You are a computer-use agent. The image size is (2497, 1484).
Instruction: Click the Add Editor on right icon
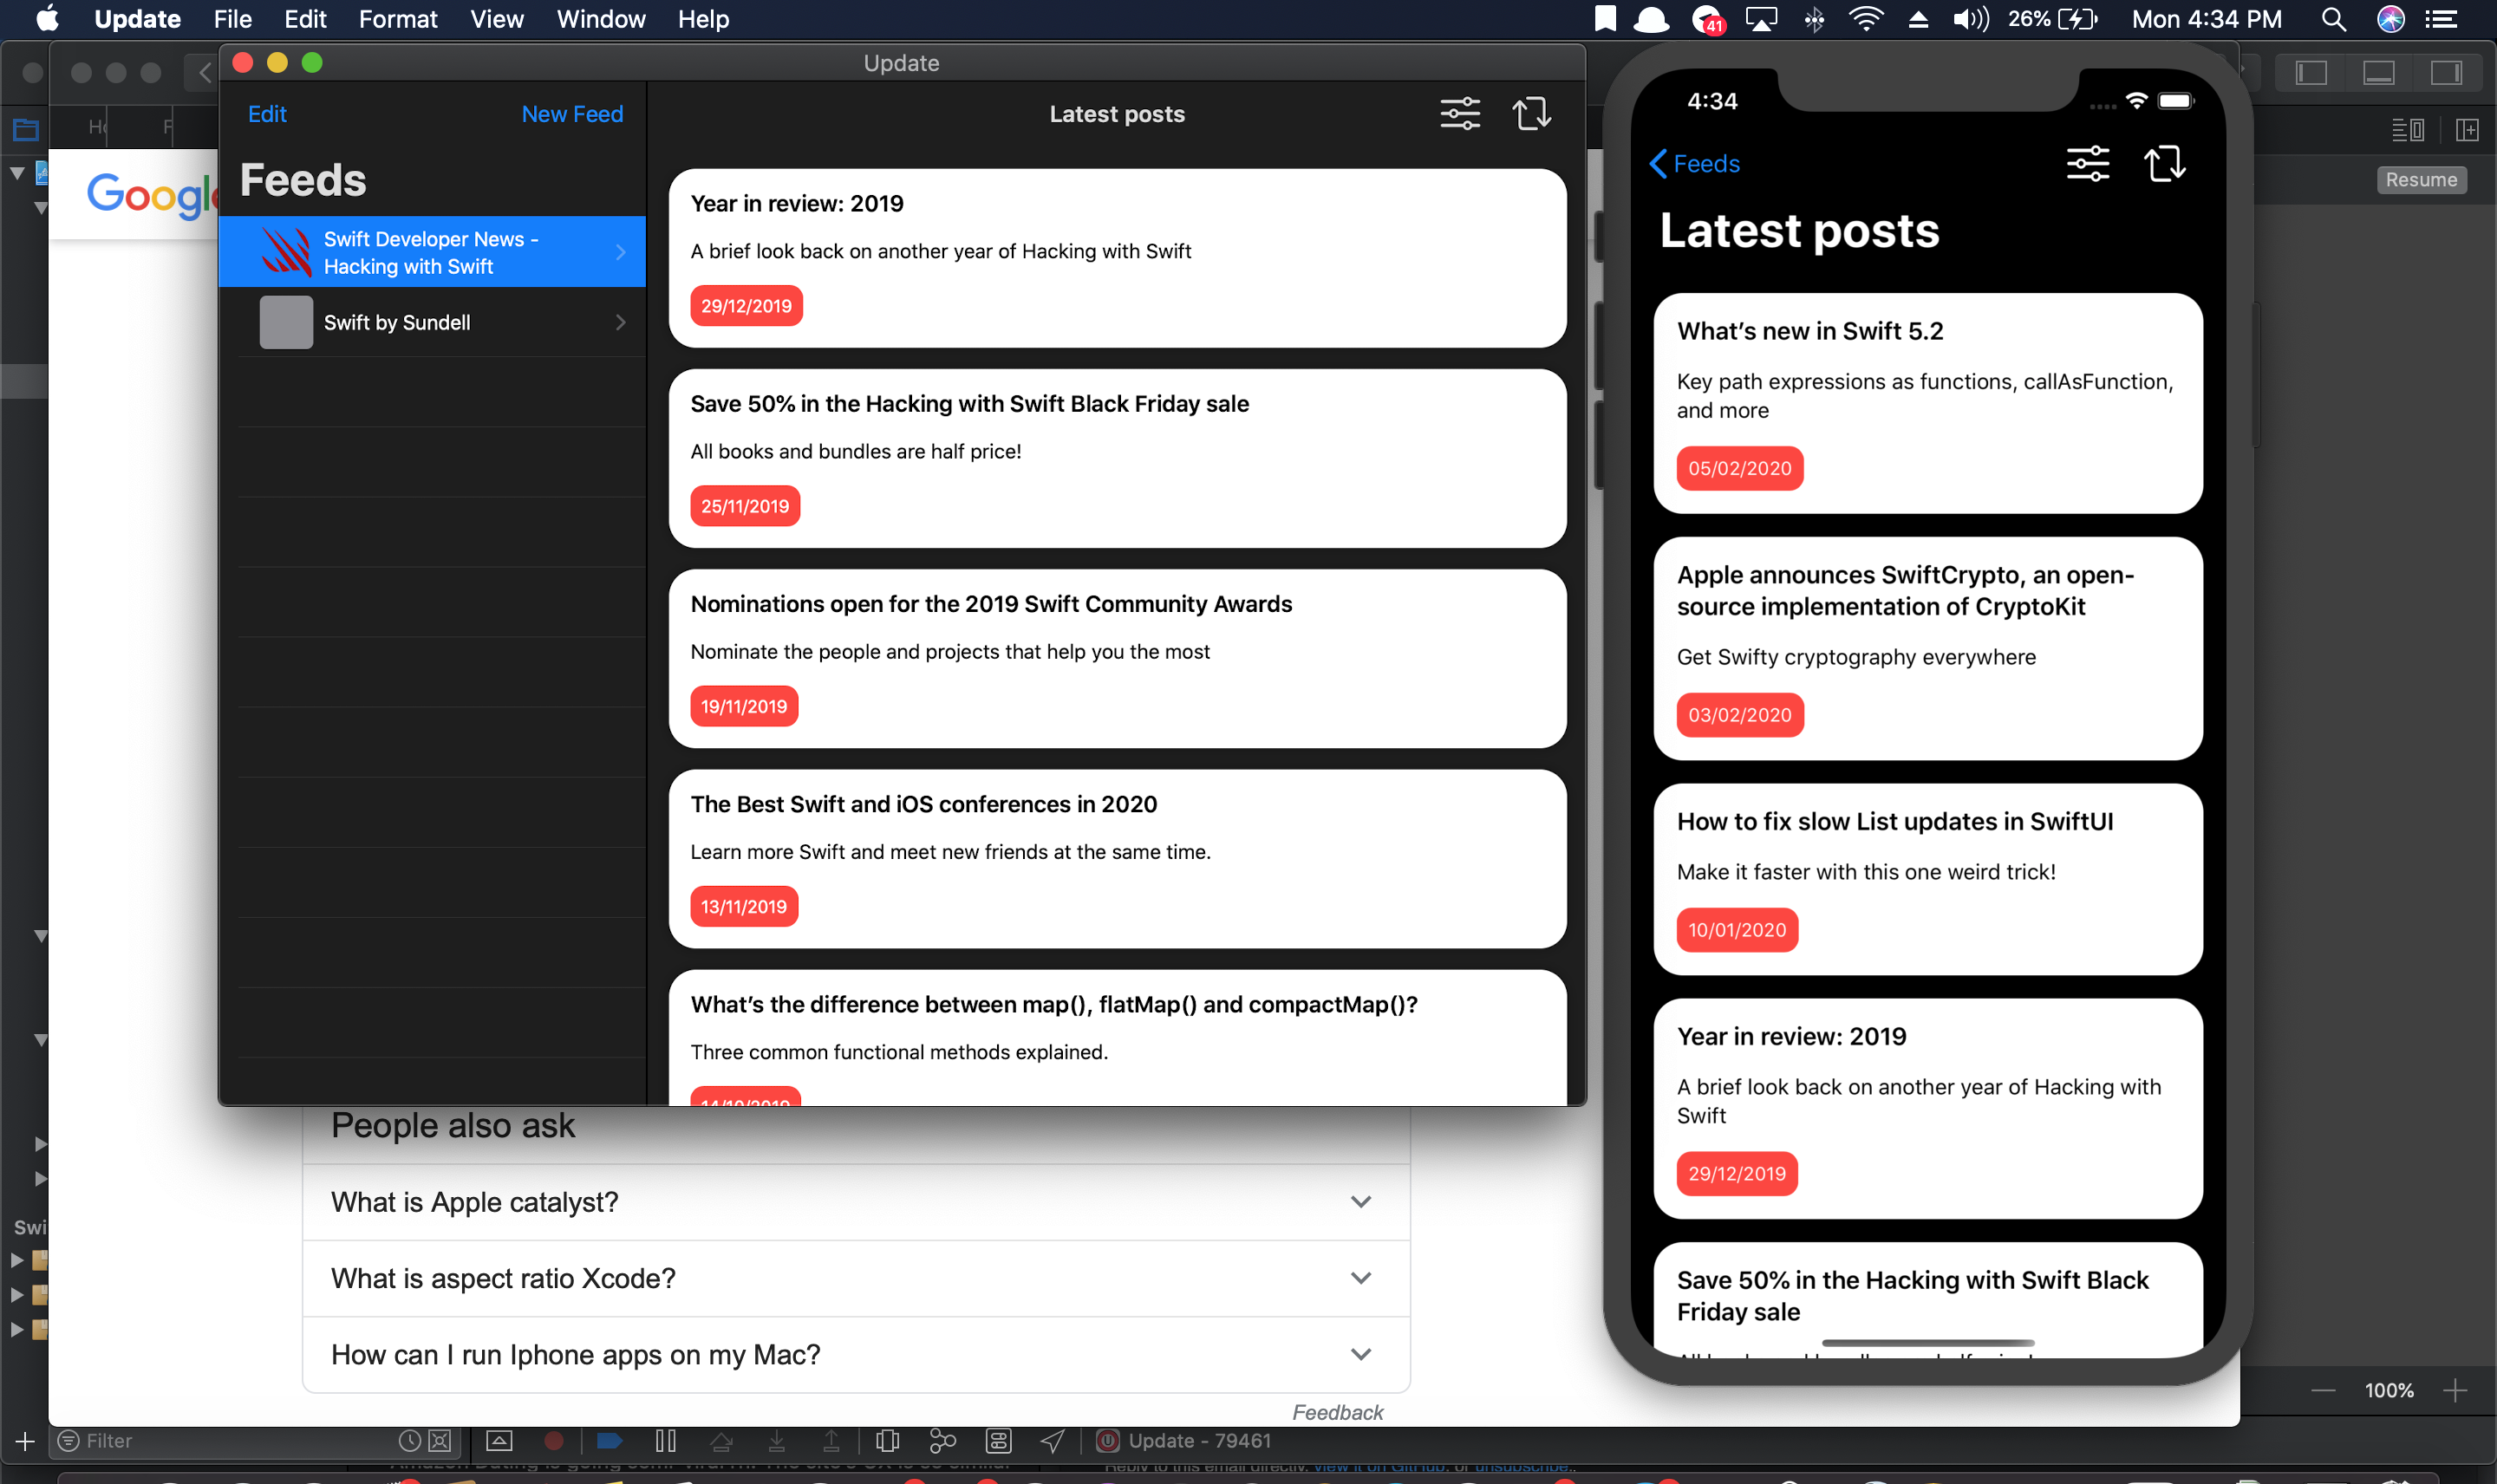coord(2467,129)
